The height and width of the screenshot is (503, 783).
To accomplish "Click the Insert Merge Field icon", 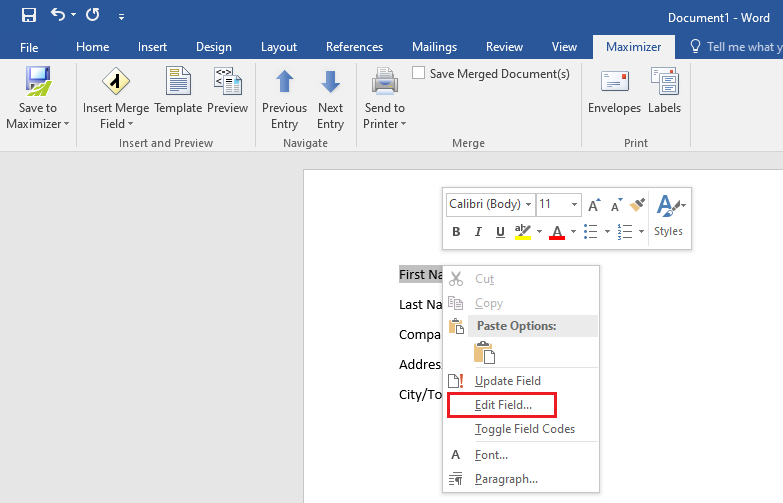I will pos(118,82).
